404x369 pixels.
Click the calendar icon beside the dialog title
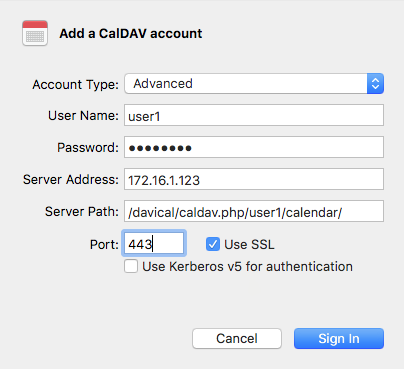[35, 33]
